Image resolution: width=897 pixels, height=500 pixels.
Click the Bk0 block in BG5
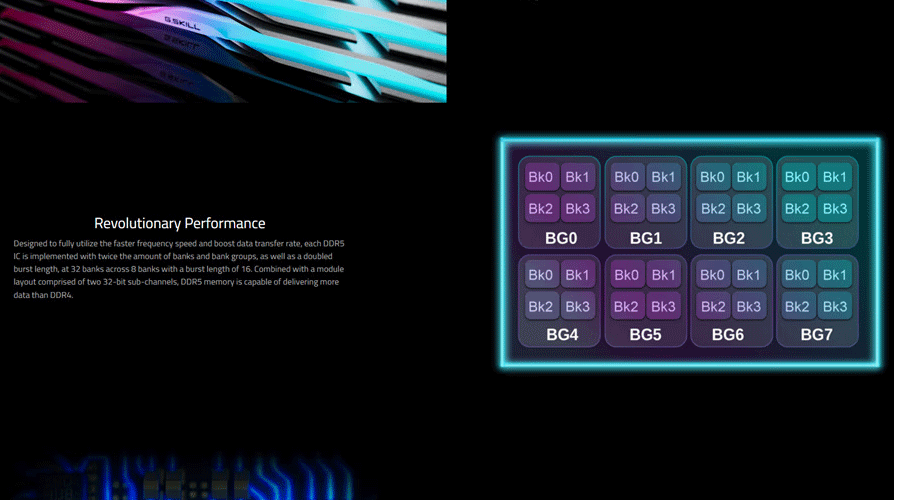click(626, 275)
